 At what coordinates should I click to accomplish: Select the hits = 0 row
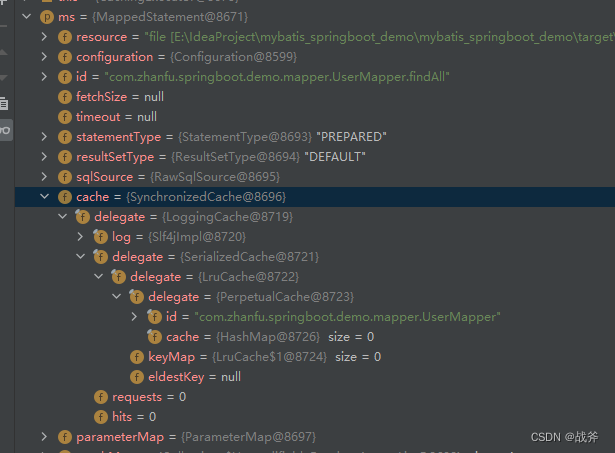(x=315, y=417)
